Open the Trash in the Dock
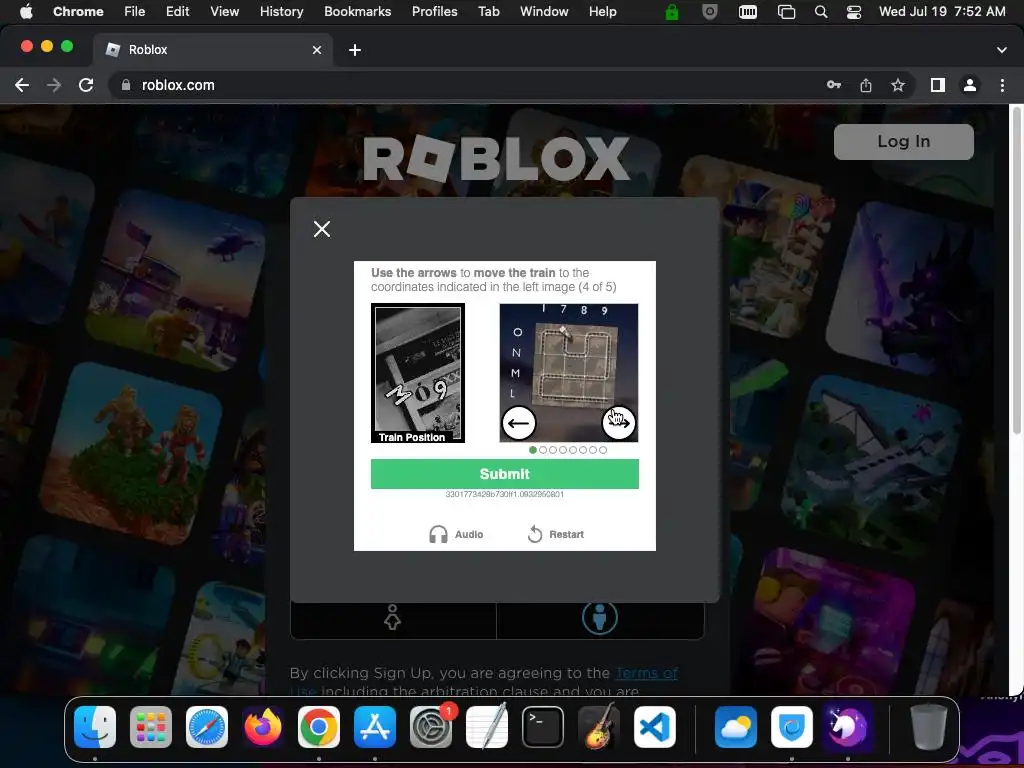The height and width of the screenshot is (768, 1024). pos(928,726)
